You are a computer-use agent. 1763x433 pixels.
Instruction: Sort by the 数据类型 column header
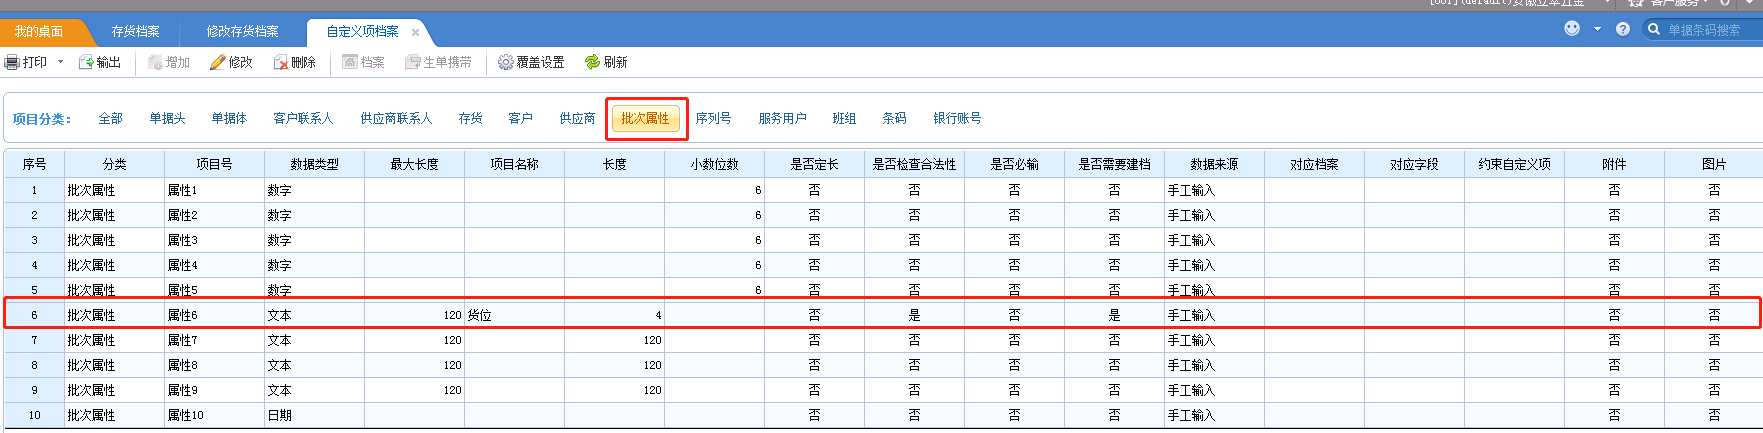314,164
